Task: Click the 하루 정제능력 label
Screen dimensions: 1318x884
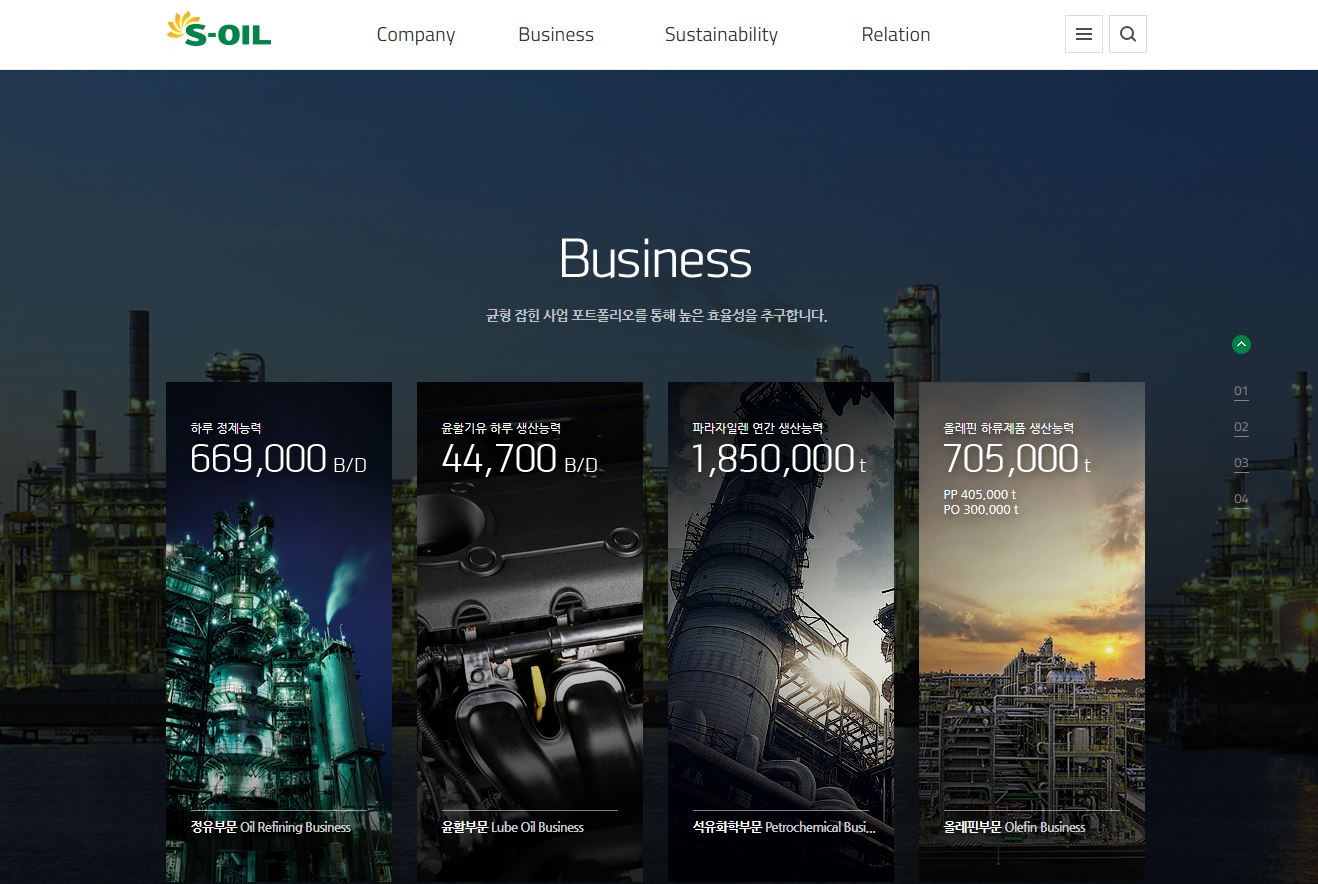Action: 226,428
